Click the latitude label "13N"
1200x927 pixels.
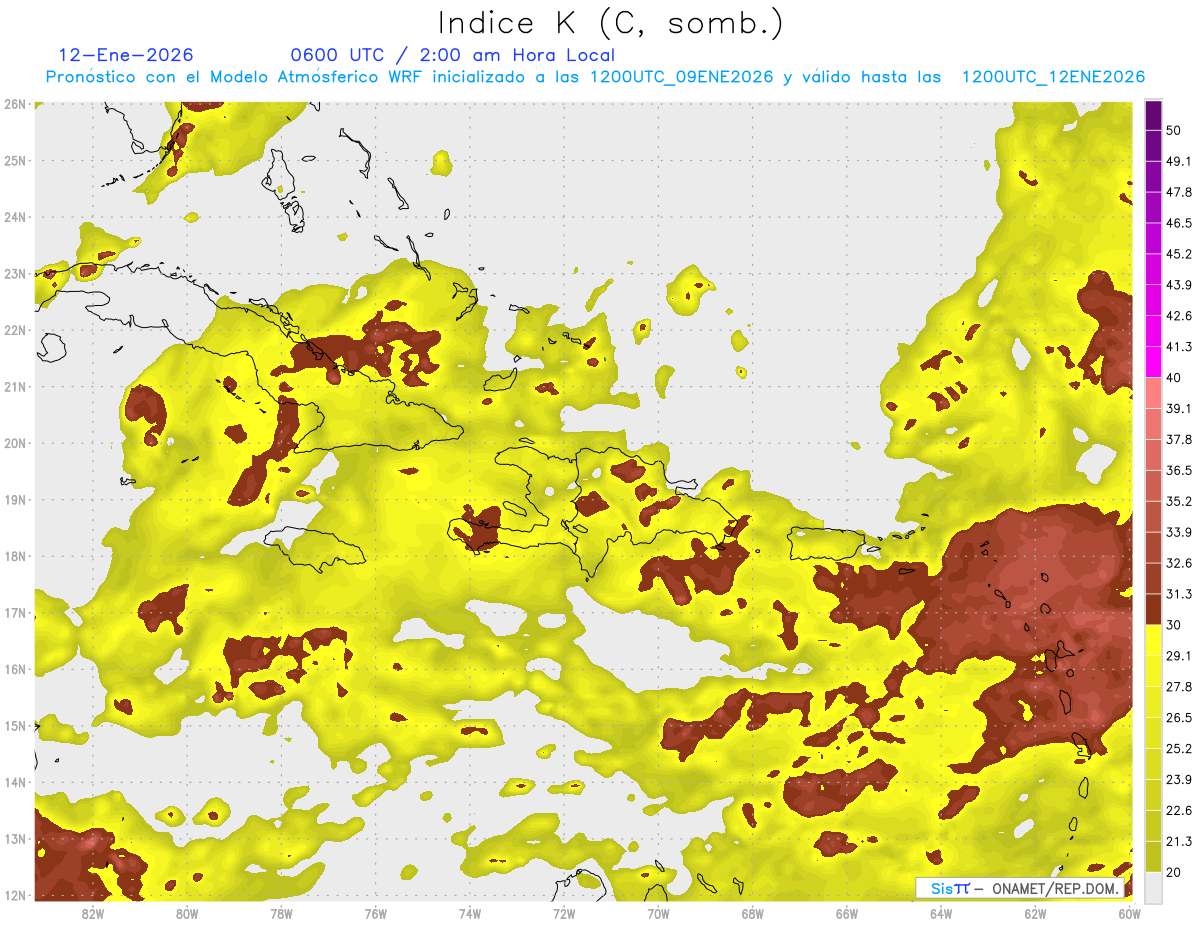tap(14, 838)
